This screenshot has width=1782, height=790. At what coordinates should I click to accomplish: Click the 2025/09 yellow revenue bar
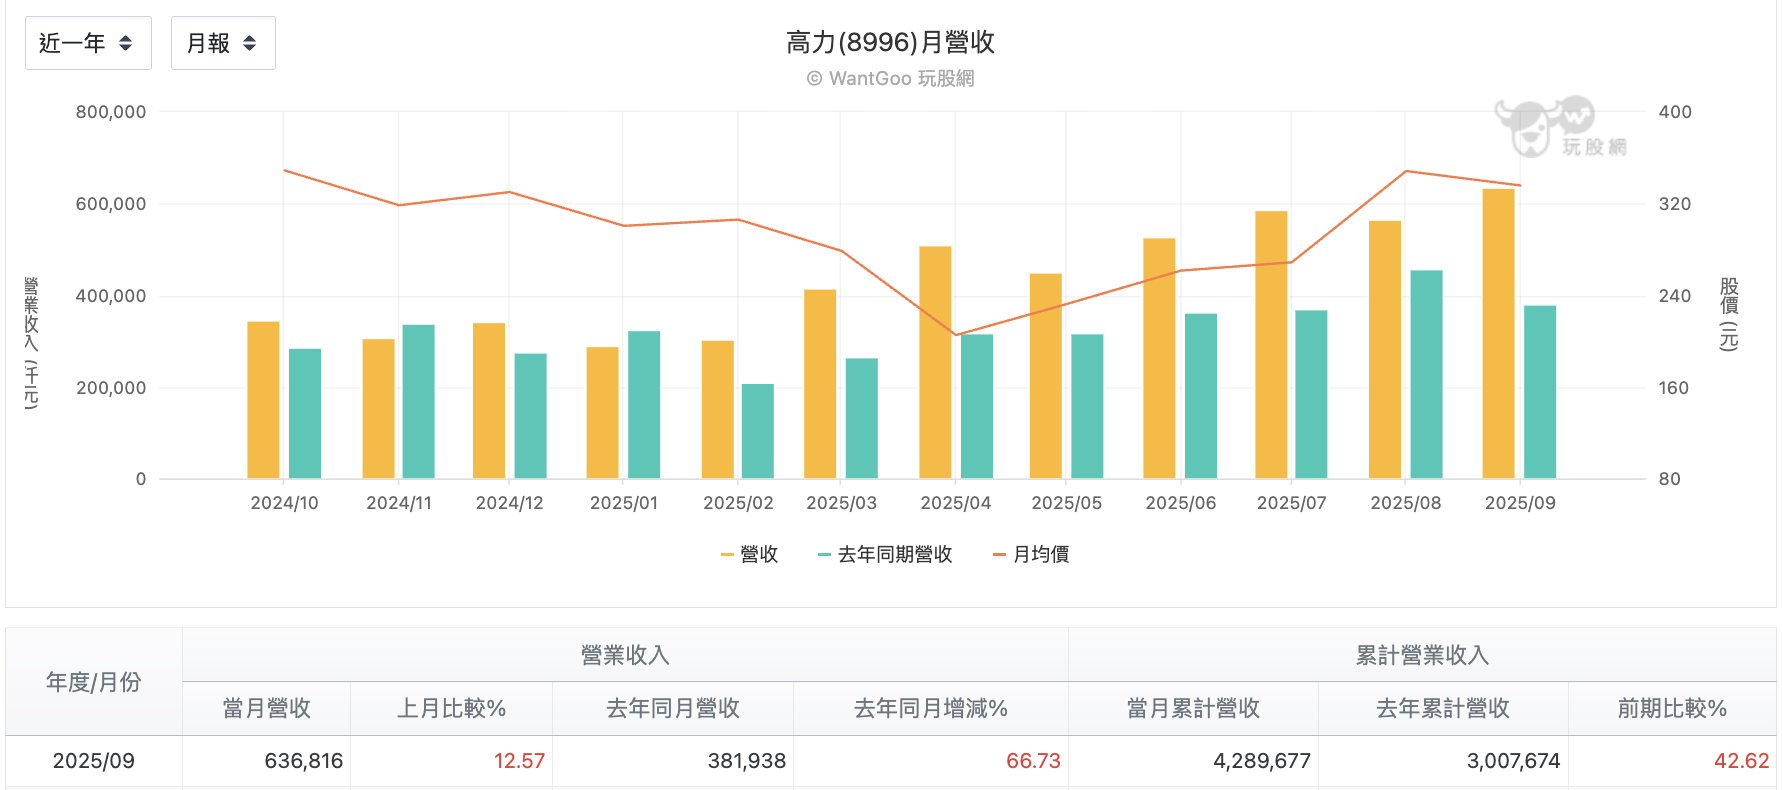tap(1498, 334)
